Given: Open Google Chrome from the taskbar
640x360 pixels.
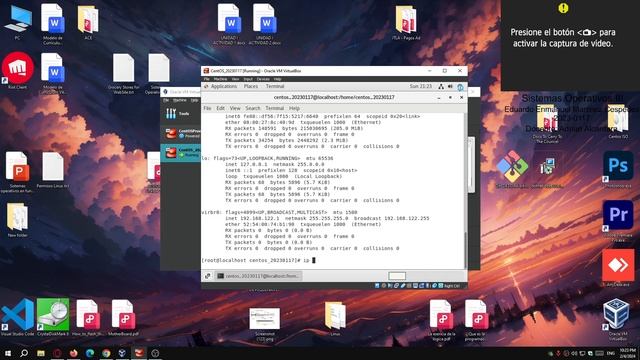Looking at the screenshot, I should click(x=106, y=353).
